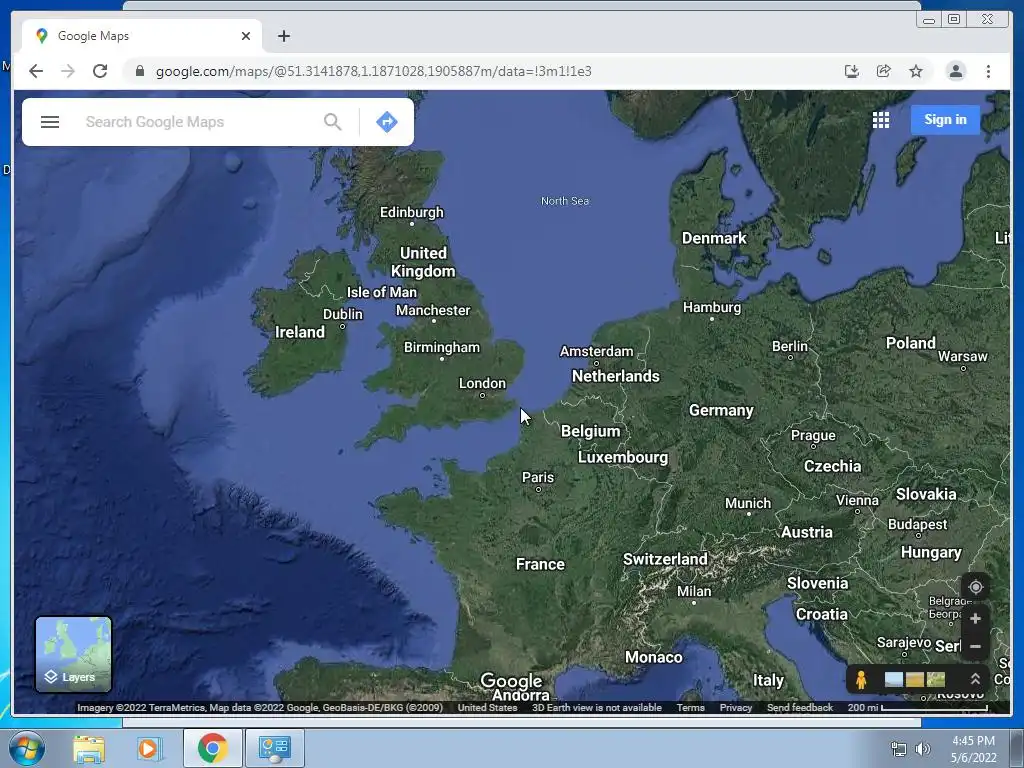The width and height of the screenshot is (1024, 768).
Task: Zoom out with the minus button
Action: coord(975,647)
